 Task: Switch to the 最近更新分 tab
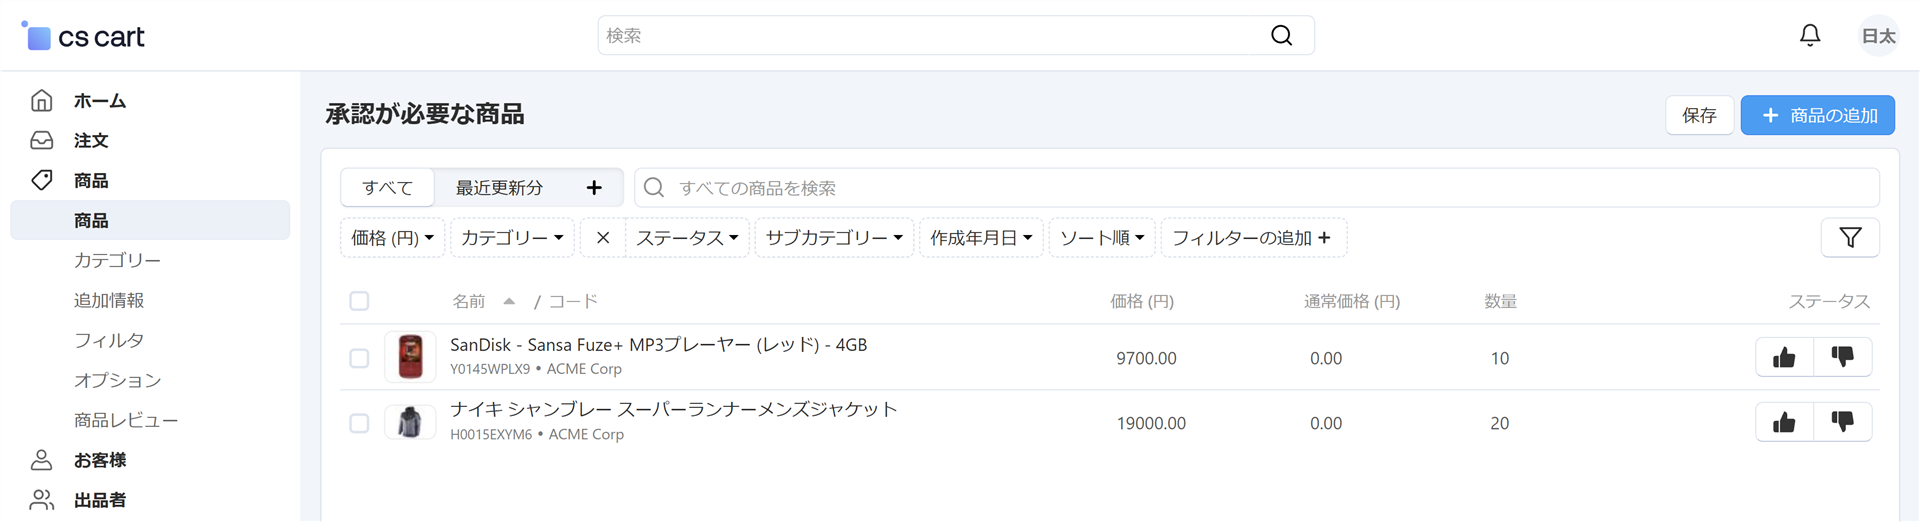pyautogui.click(x=500, y=188)
